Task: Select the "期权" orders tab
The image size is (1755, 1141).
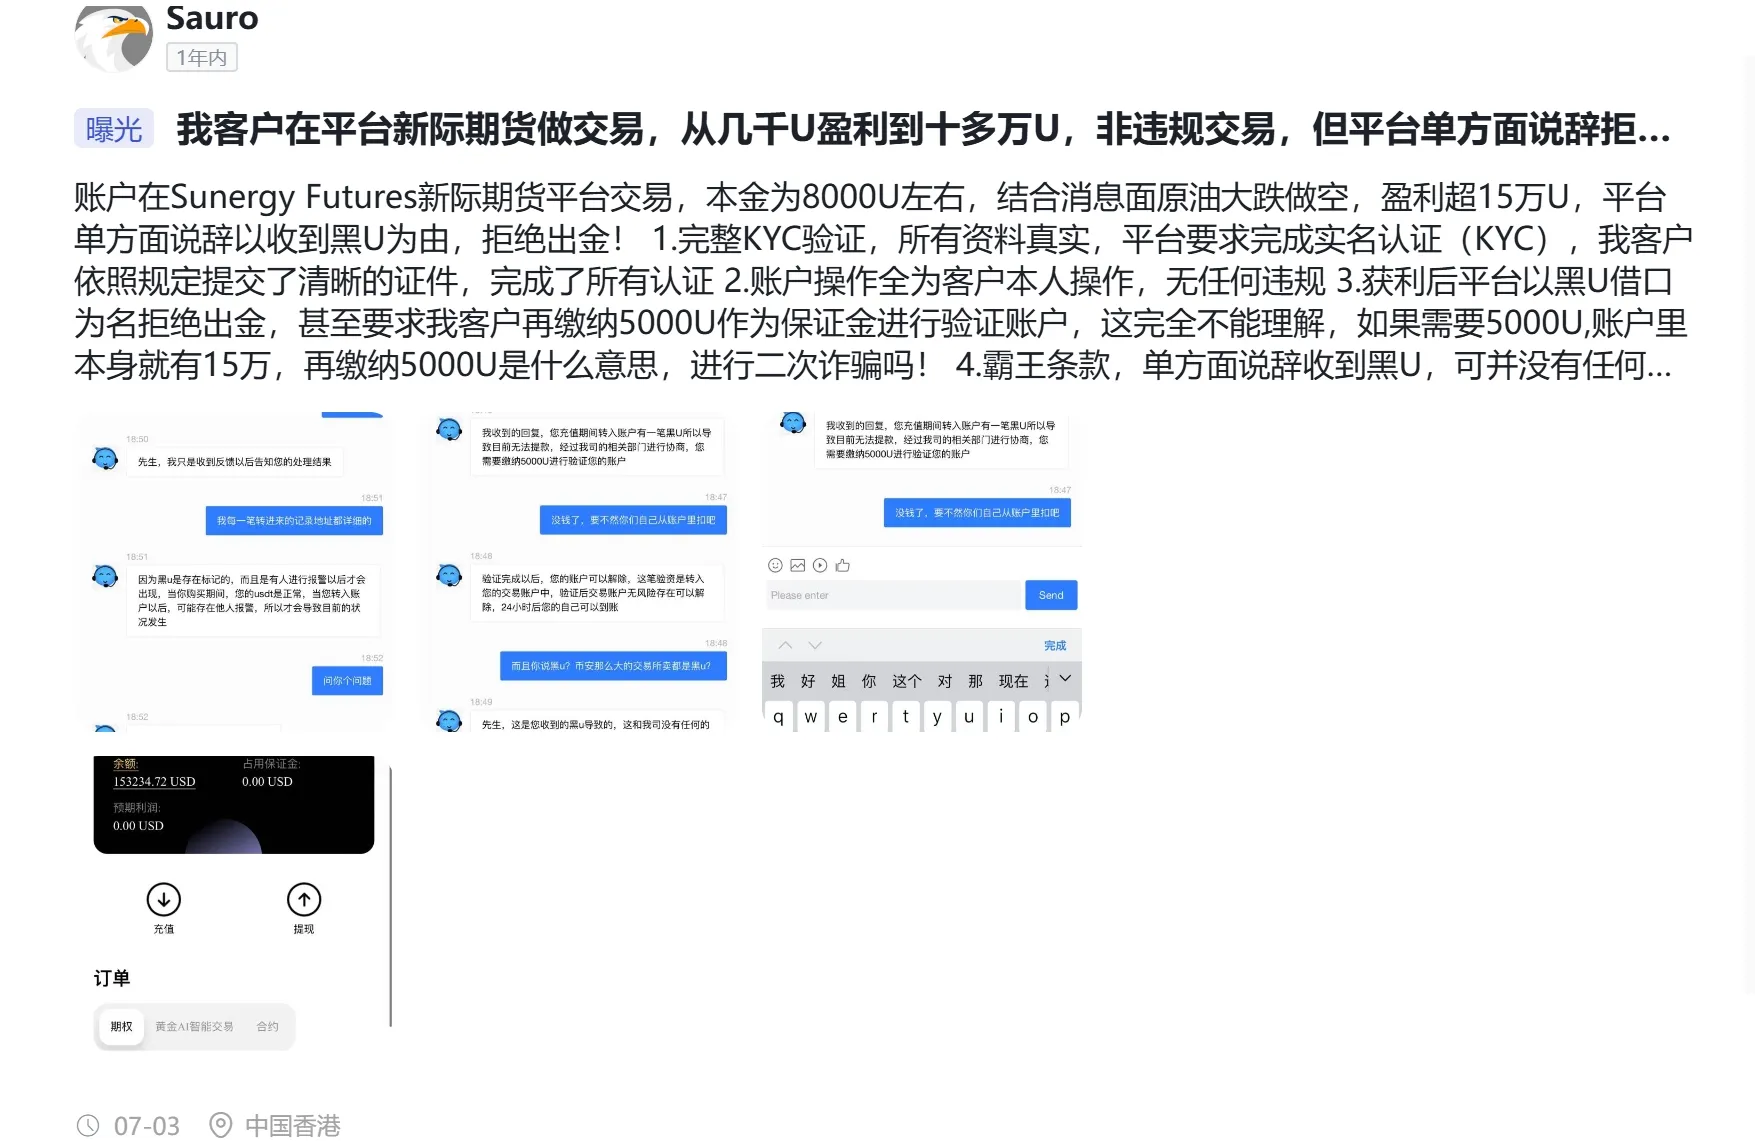Action: 121,1027
